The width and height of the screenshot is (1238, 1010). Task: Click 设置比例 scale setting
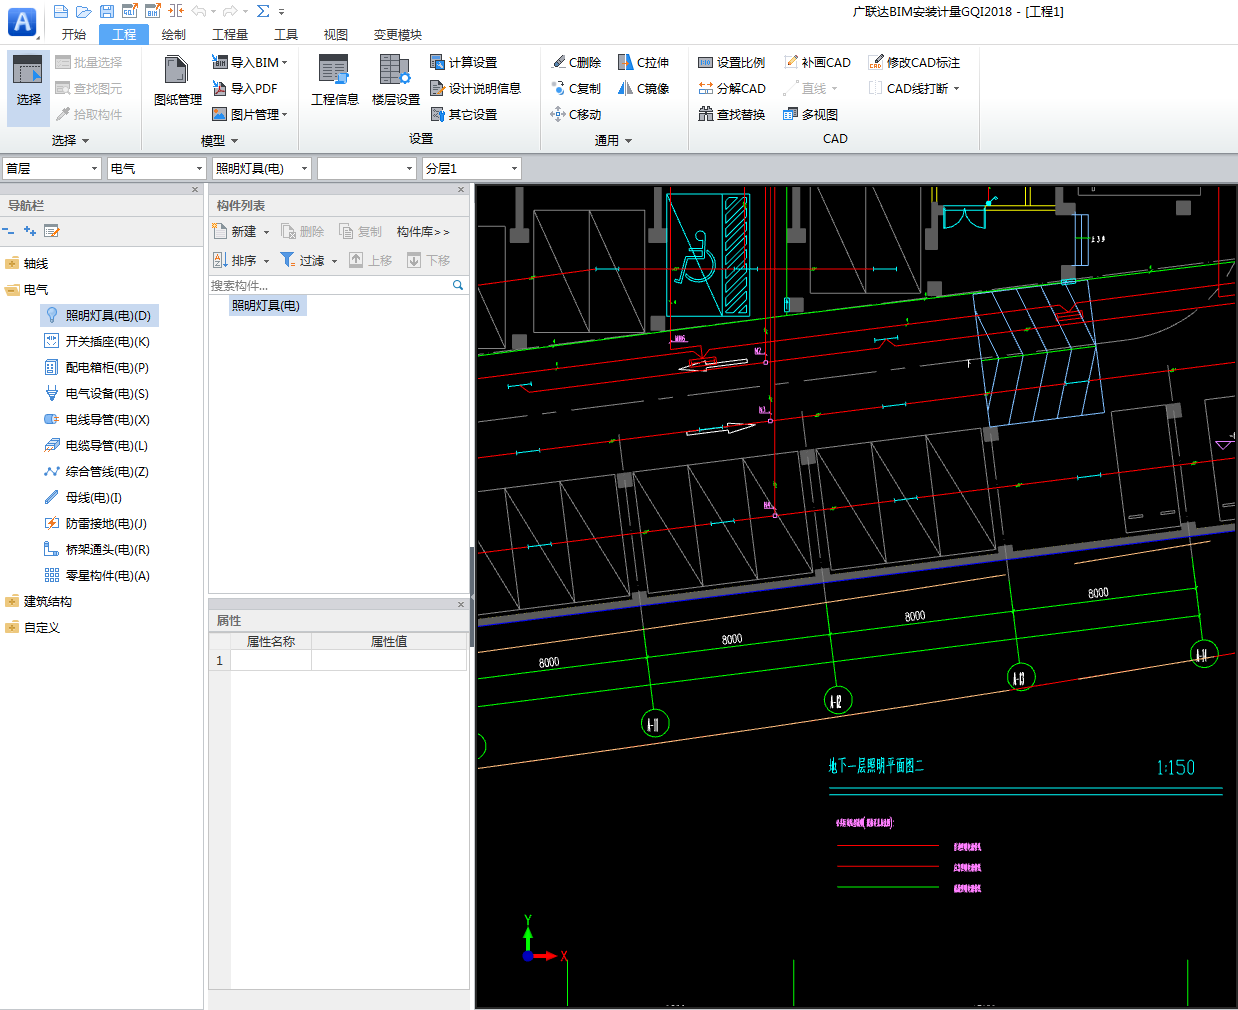(731, 62)
